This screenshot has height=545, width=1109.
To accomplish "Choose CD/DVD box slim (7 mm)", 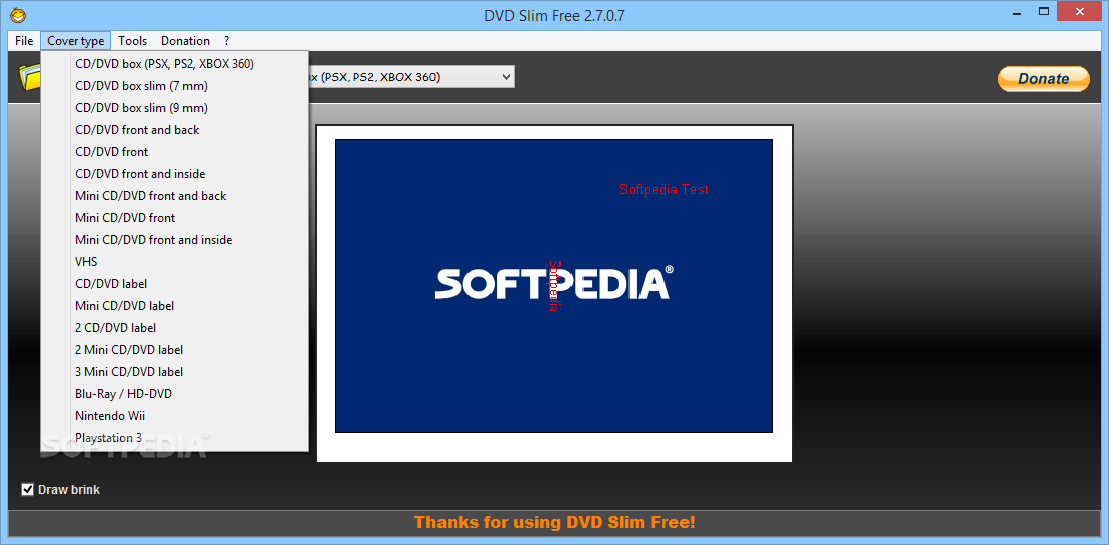I will pos(175,86).
